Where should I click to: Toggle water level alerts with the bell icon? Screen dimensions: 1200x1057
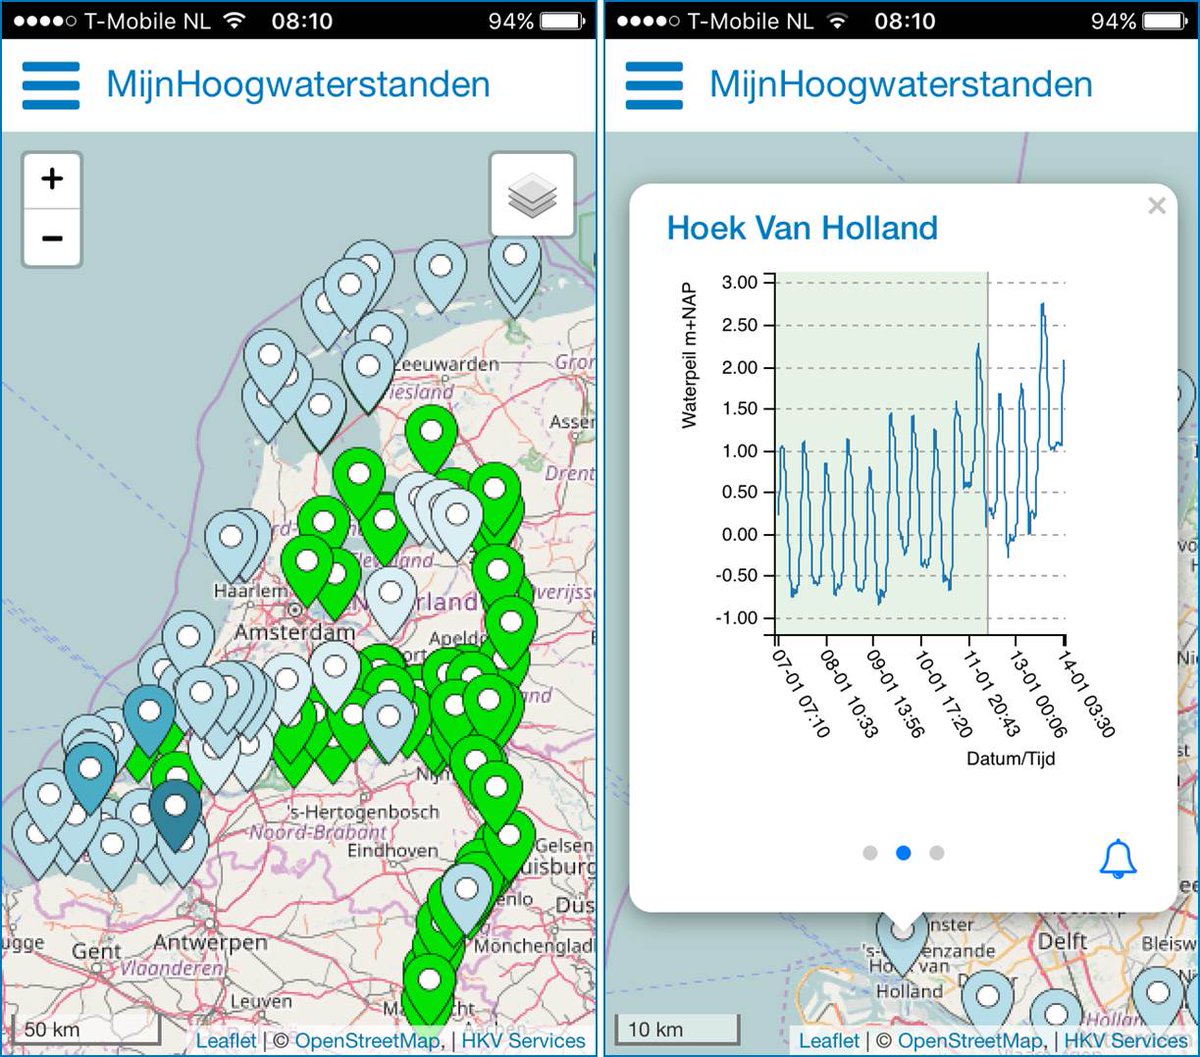[1117, 858]
